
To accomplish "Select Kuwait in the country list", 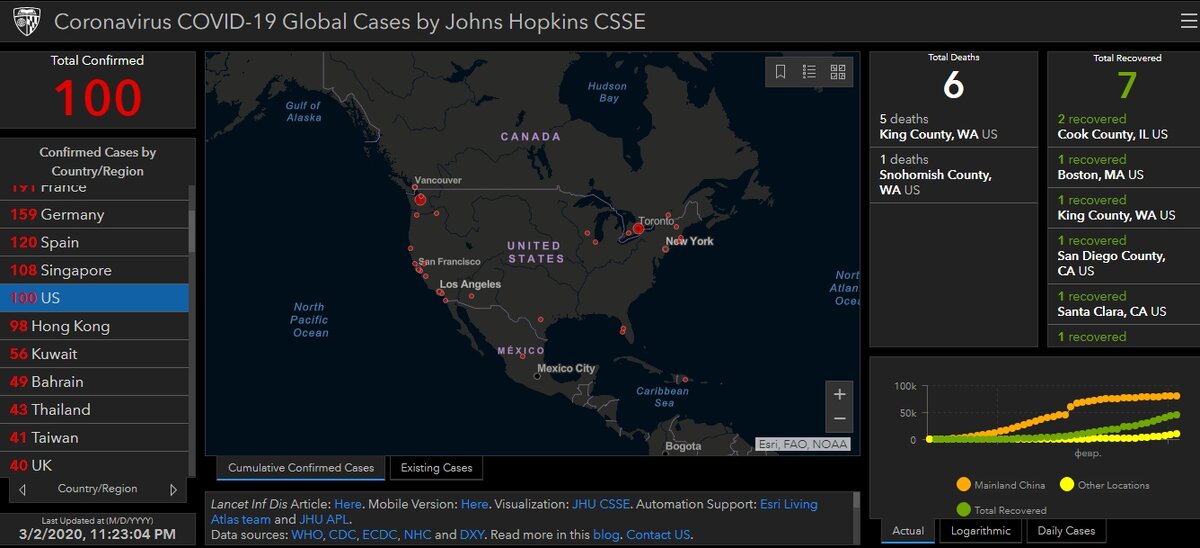I will coord(94,354).
